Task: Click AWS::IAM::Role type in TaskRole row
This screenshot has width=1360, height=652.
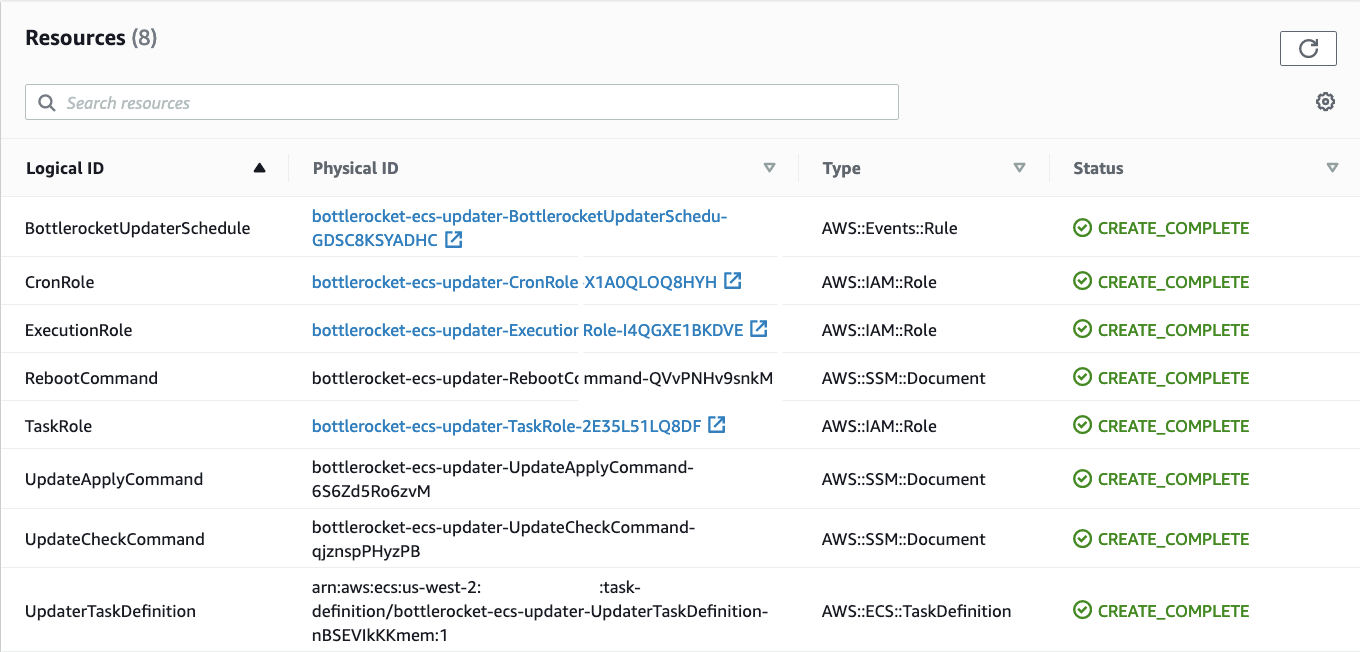Action: coord(879,426)
